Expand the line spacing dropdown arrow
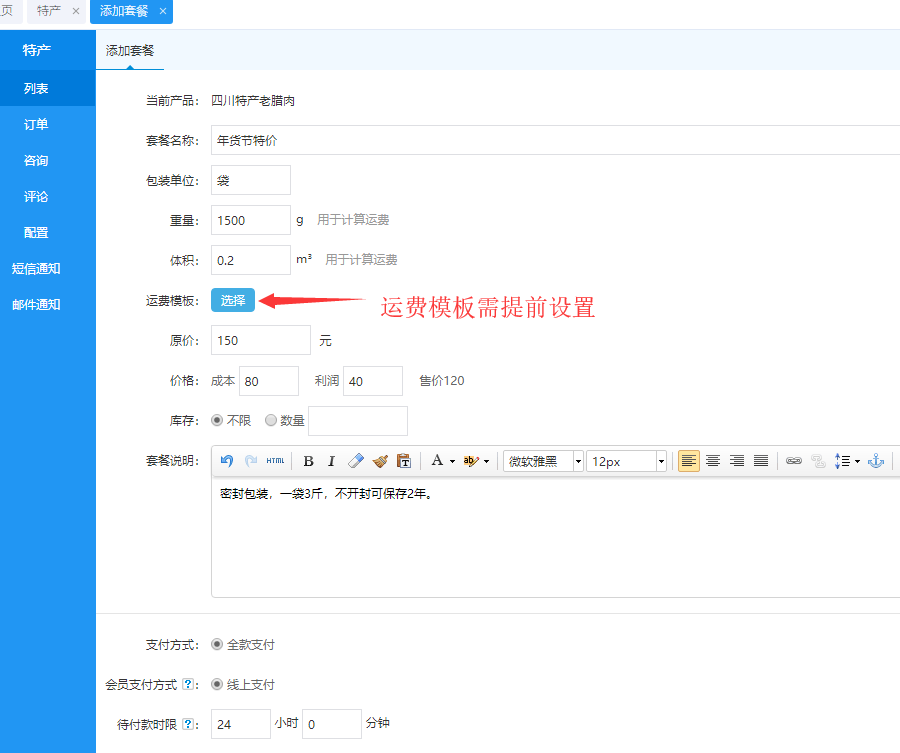This screenshot has width=900, height=753. click(x=857, y=461)
